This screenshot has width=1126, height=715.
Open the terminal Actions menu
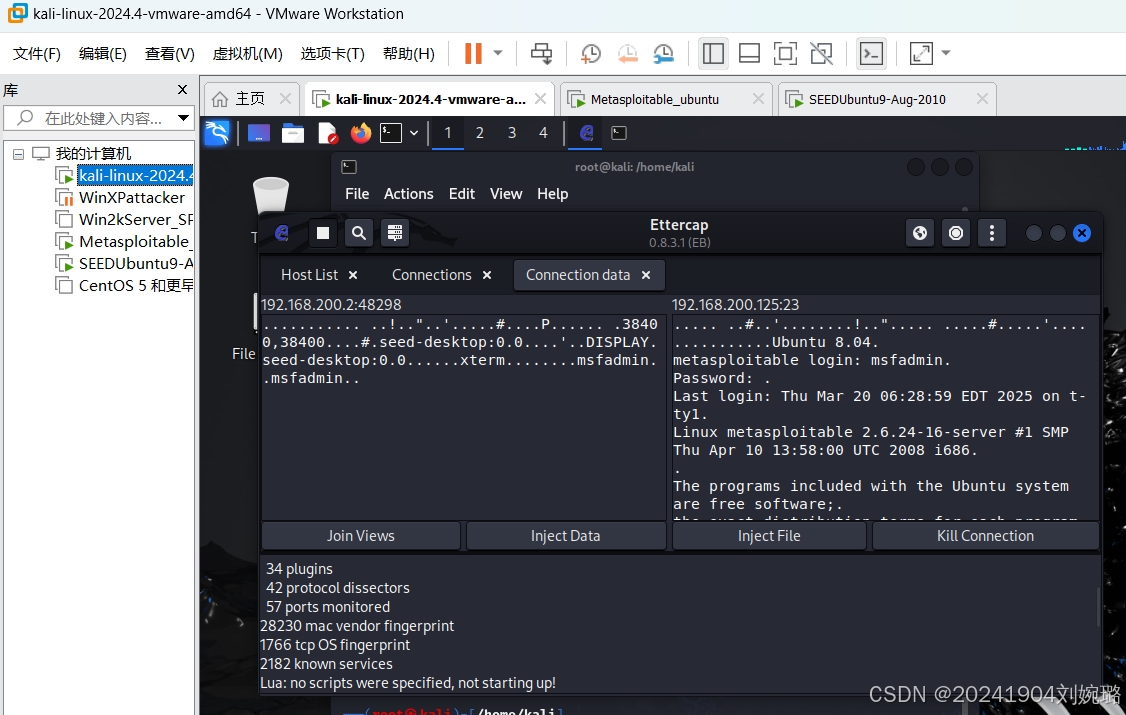tap(409, 194)
